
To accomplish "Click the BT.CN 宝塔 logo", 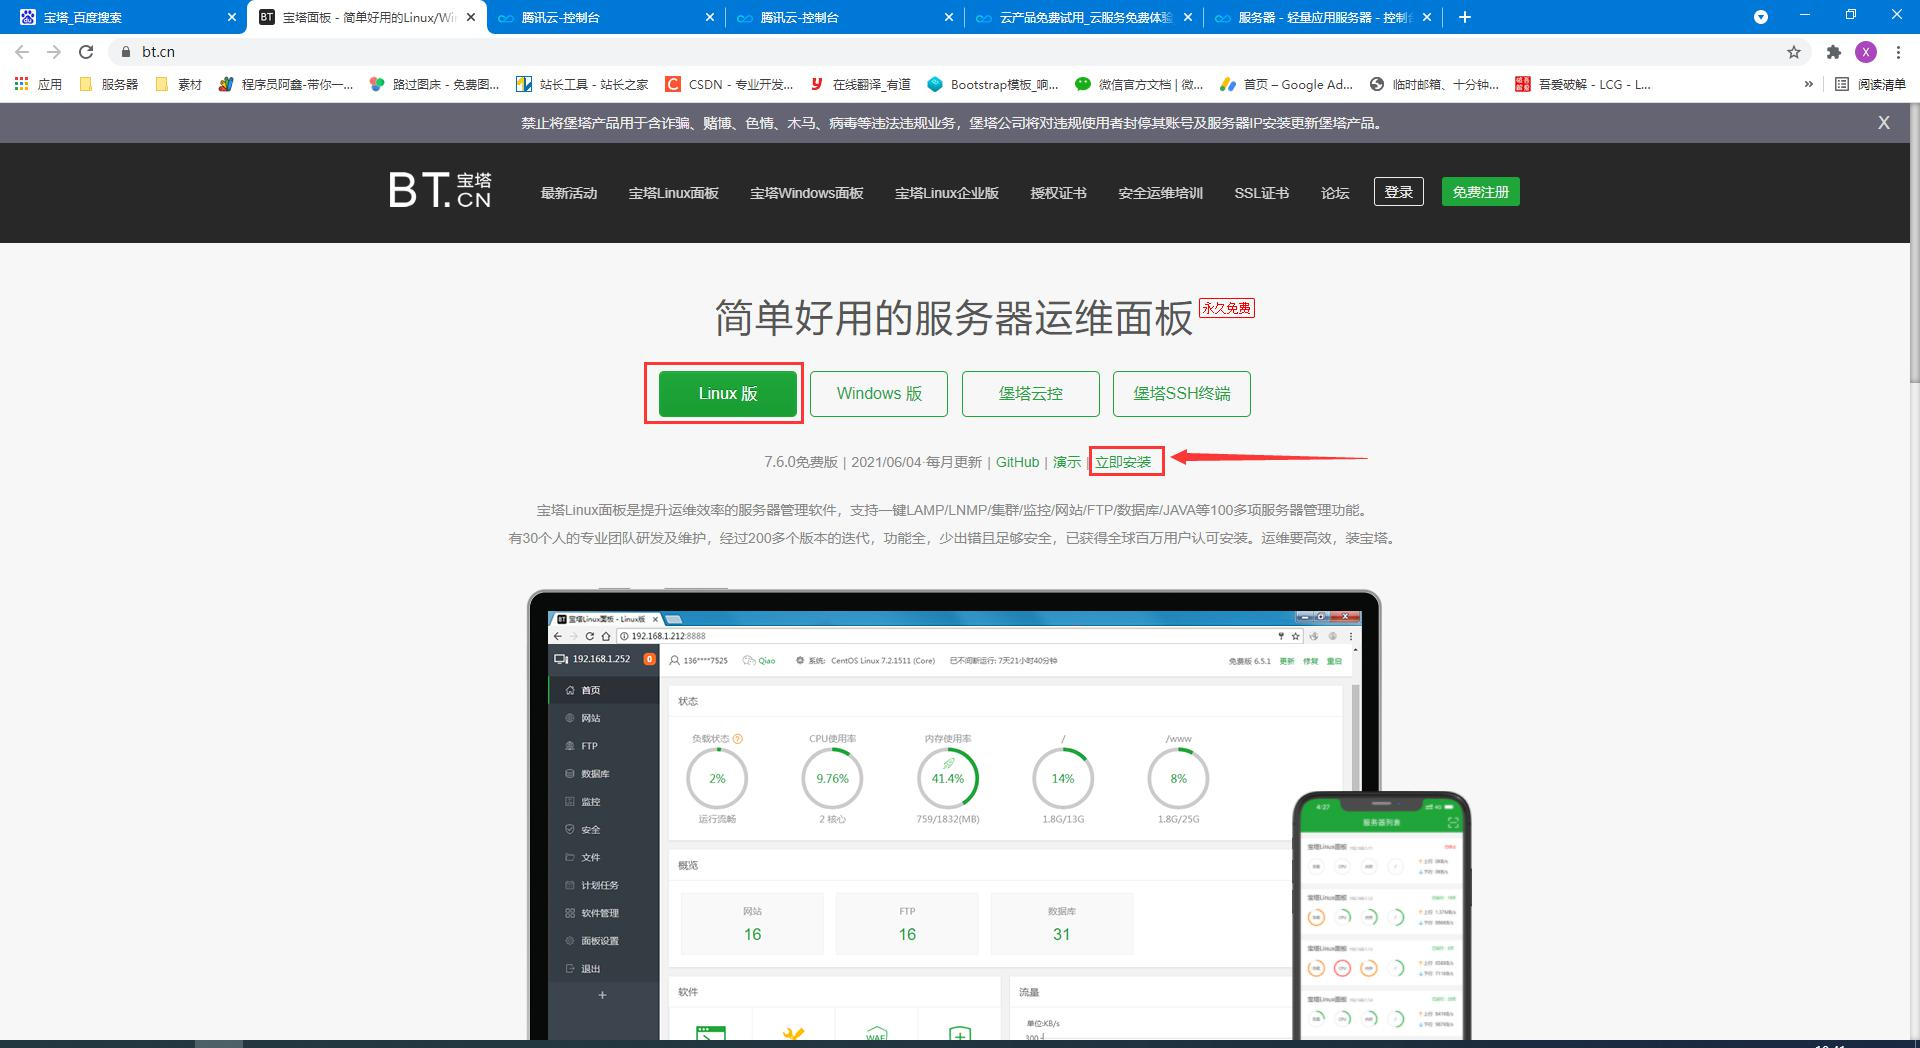I will point(440,190).
